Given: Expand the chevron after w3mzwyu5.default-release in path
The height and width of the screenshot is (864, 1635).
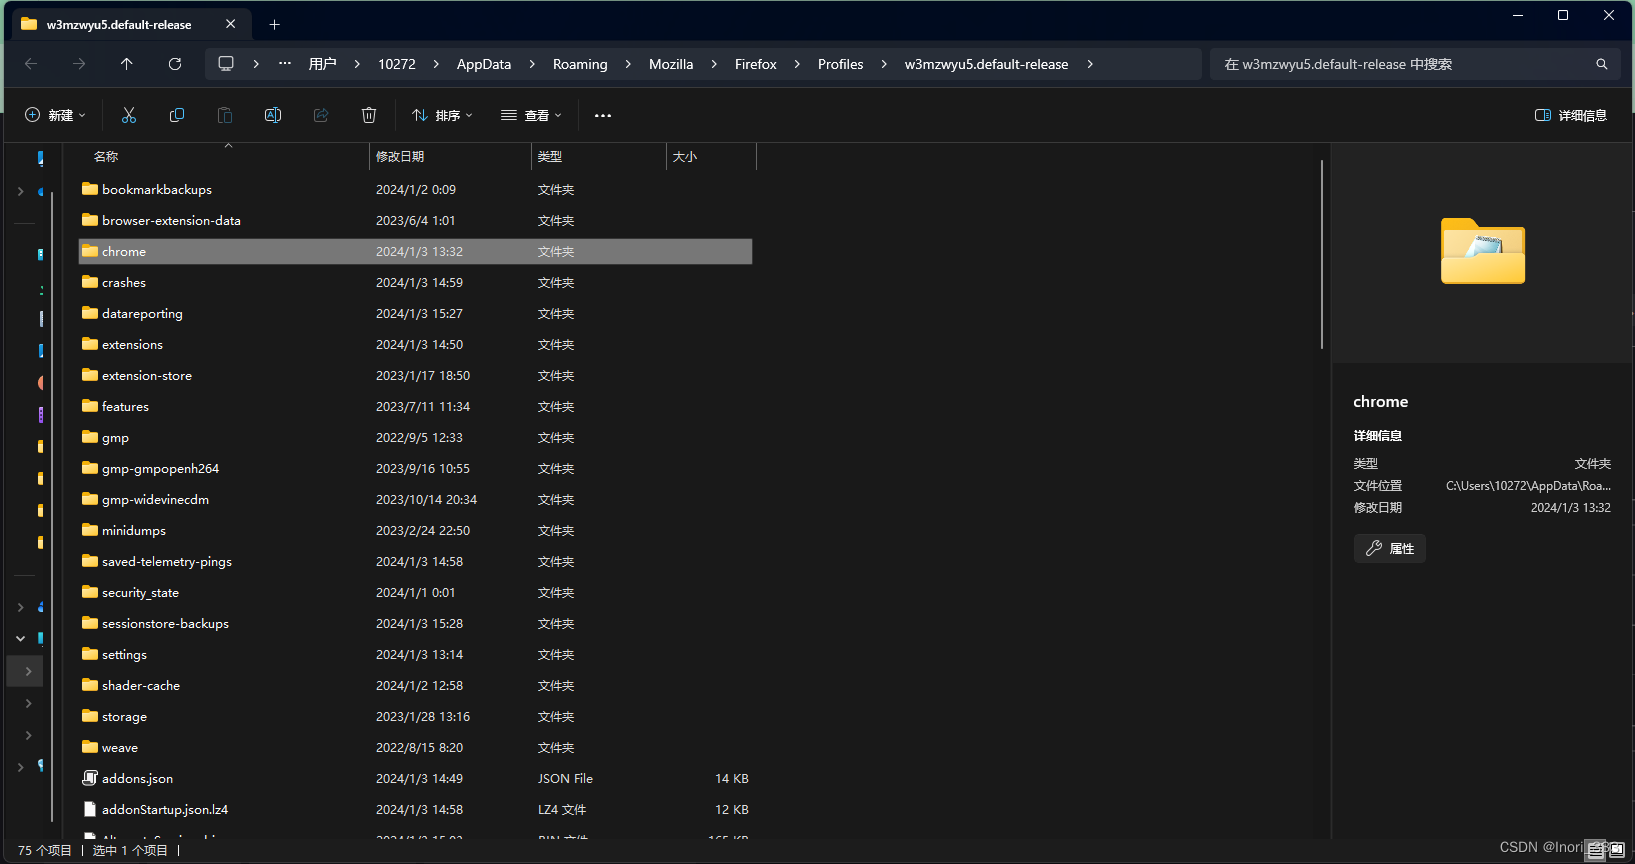Looking at the screenshot, I should [1090, 64].
